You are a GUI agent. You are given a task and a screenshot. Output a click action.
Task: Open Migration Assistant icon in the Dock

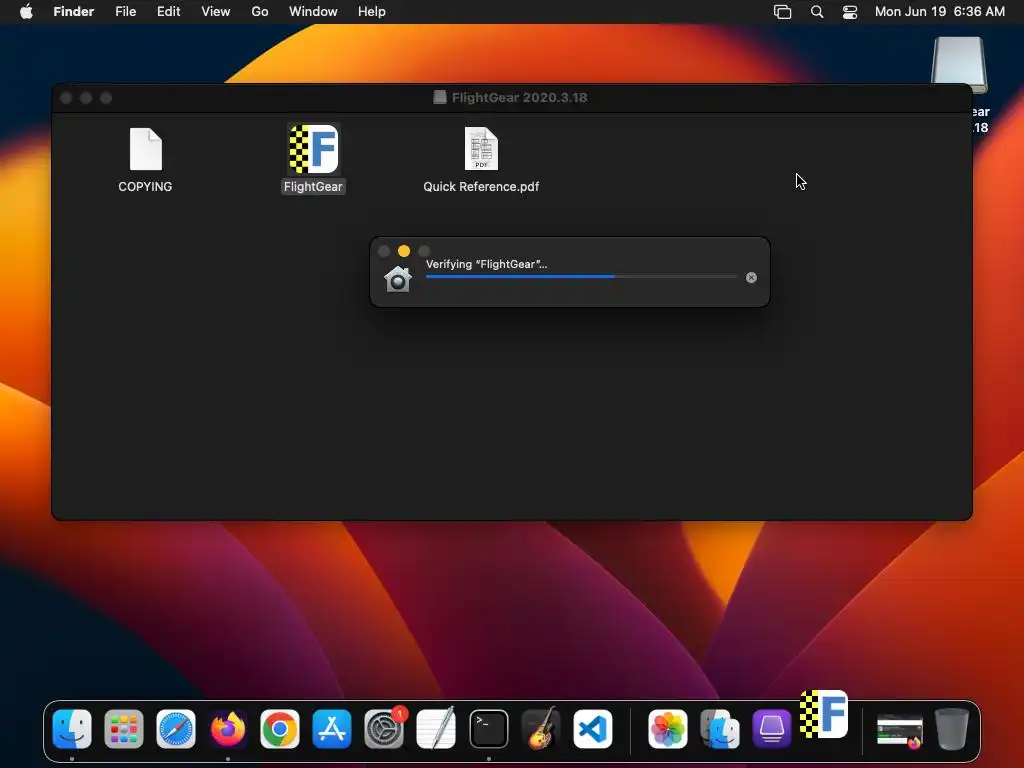[720, 729]
